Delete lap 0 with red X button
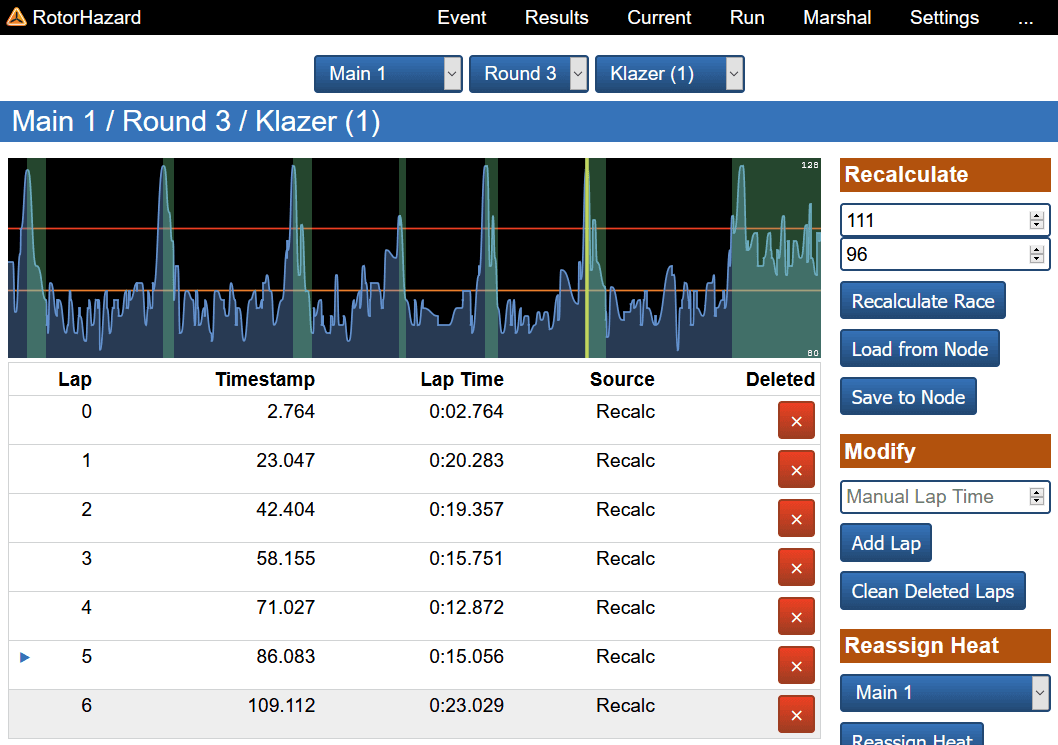The height and width of the screenshot is (745, 1058). [796, 420]
